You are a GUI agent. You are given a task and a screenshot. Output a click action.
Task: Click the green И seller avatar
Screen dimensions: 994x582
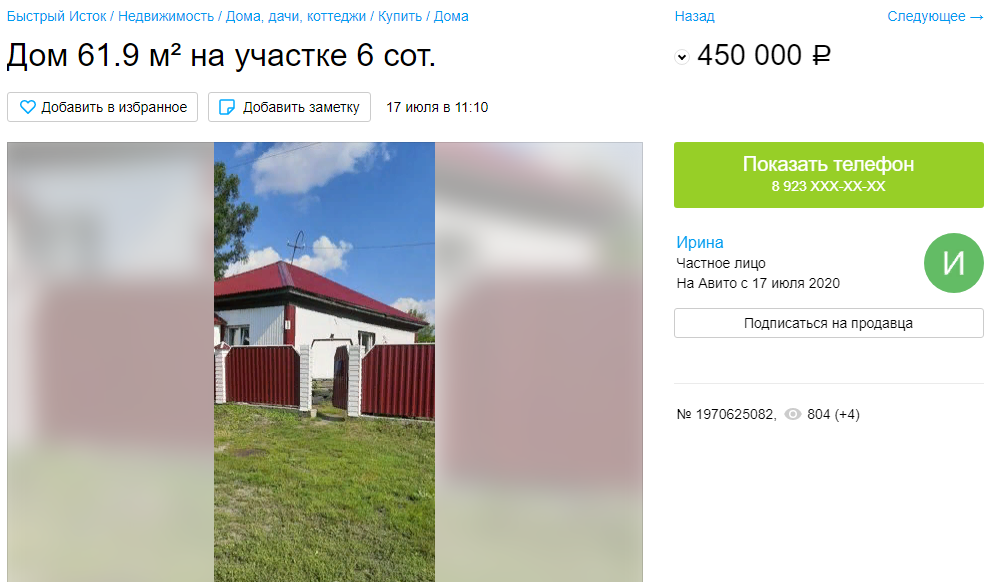click(953, 263)
